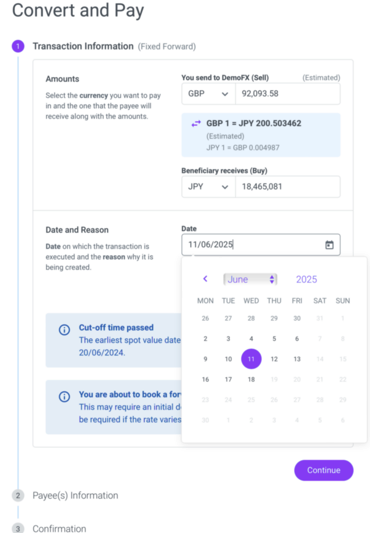Click the buy amount field showing 18,465,081

click(288, 187)
